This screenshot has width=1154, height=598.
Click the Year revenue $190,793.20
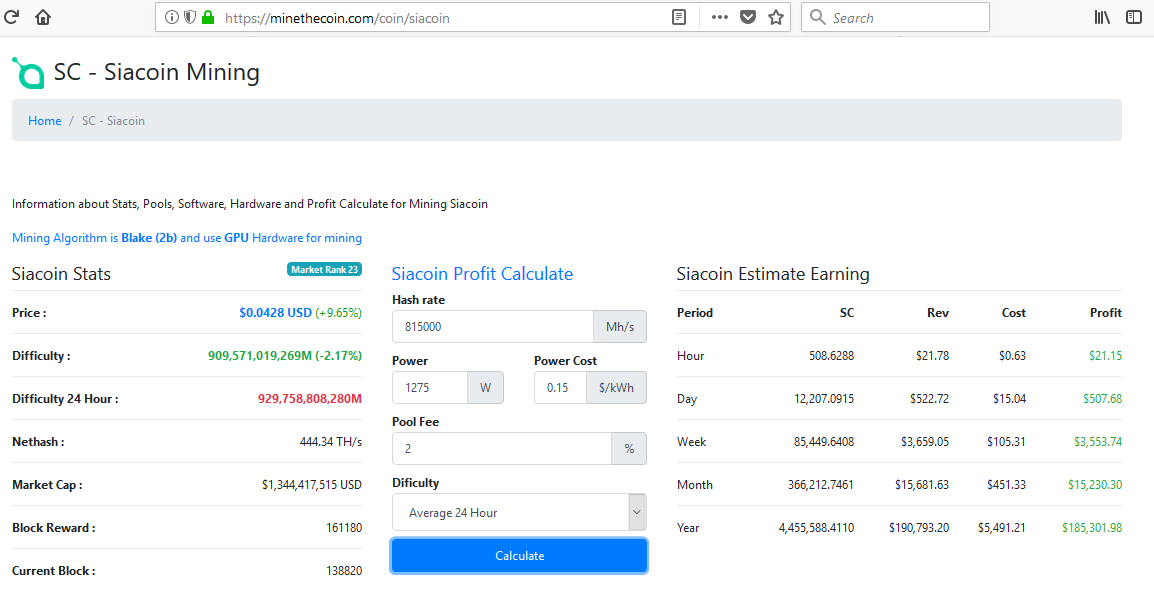coord(918,527)
